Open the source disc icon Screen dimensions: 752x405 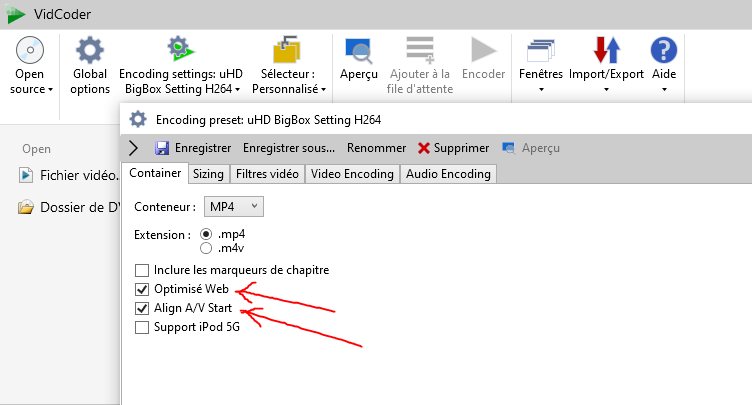(x=30, y=50)
